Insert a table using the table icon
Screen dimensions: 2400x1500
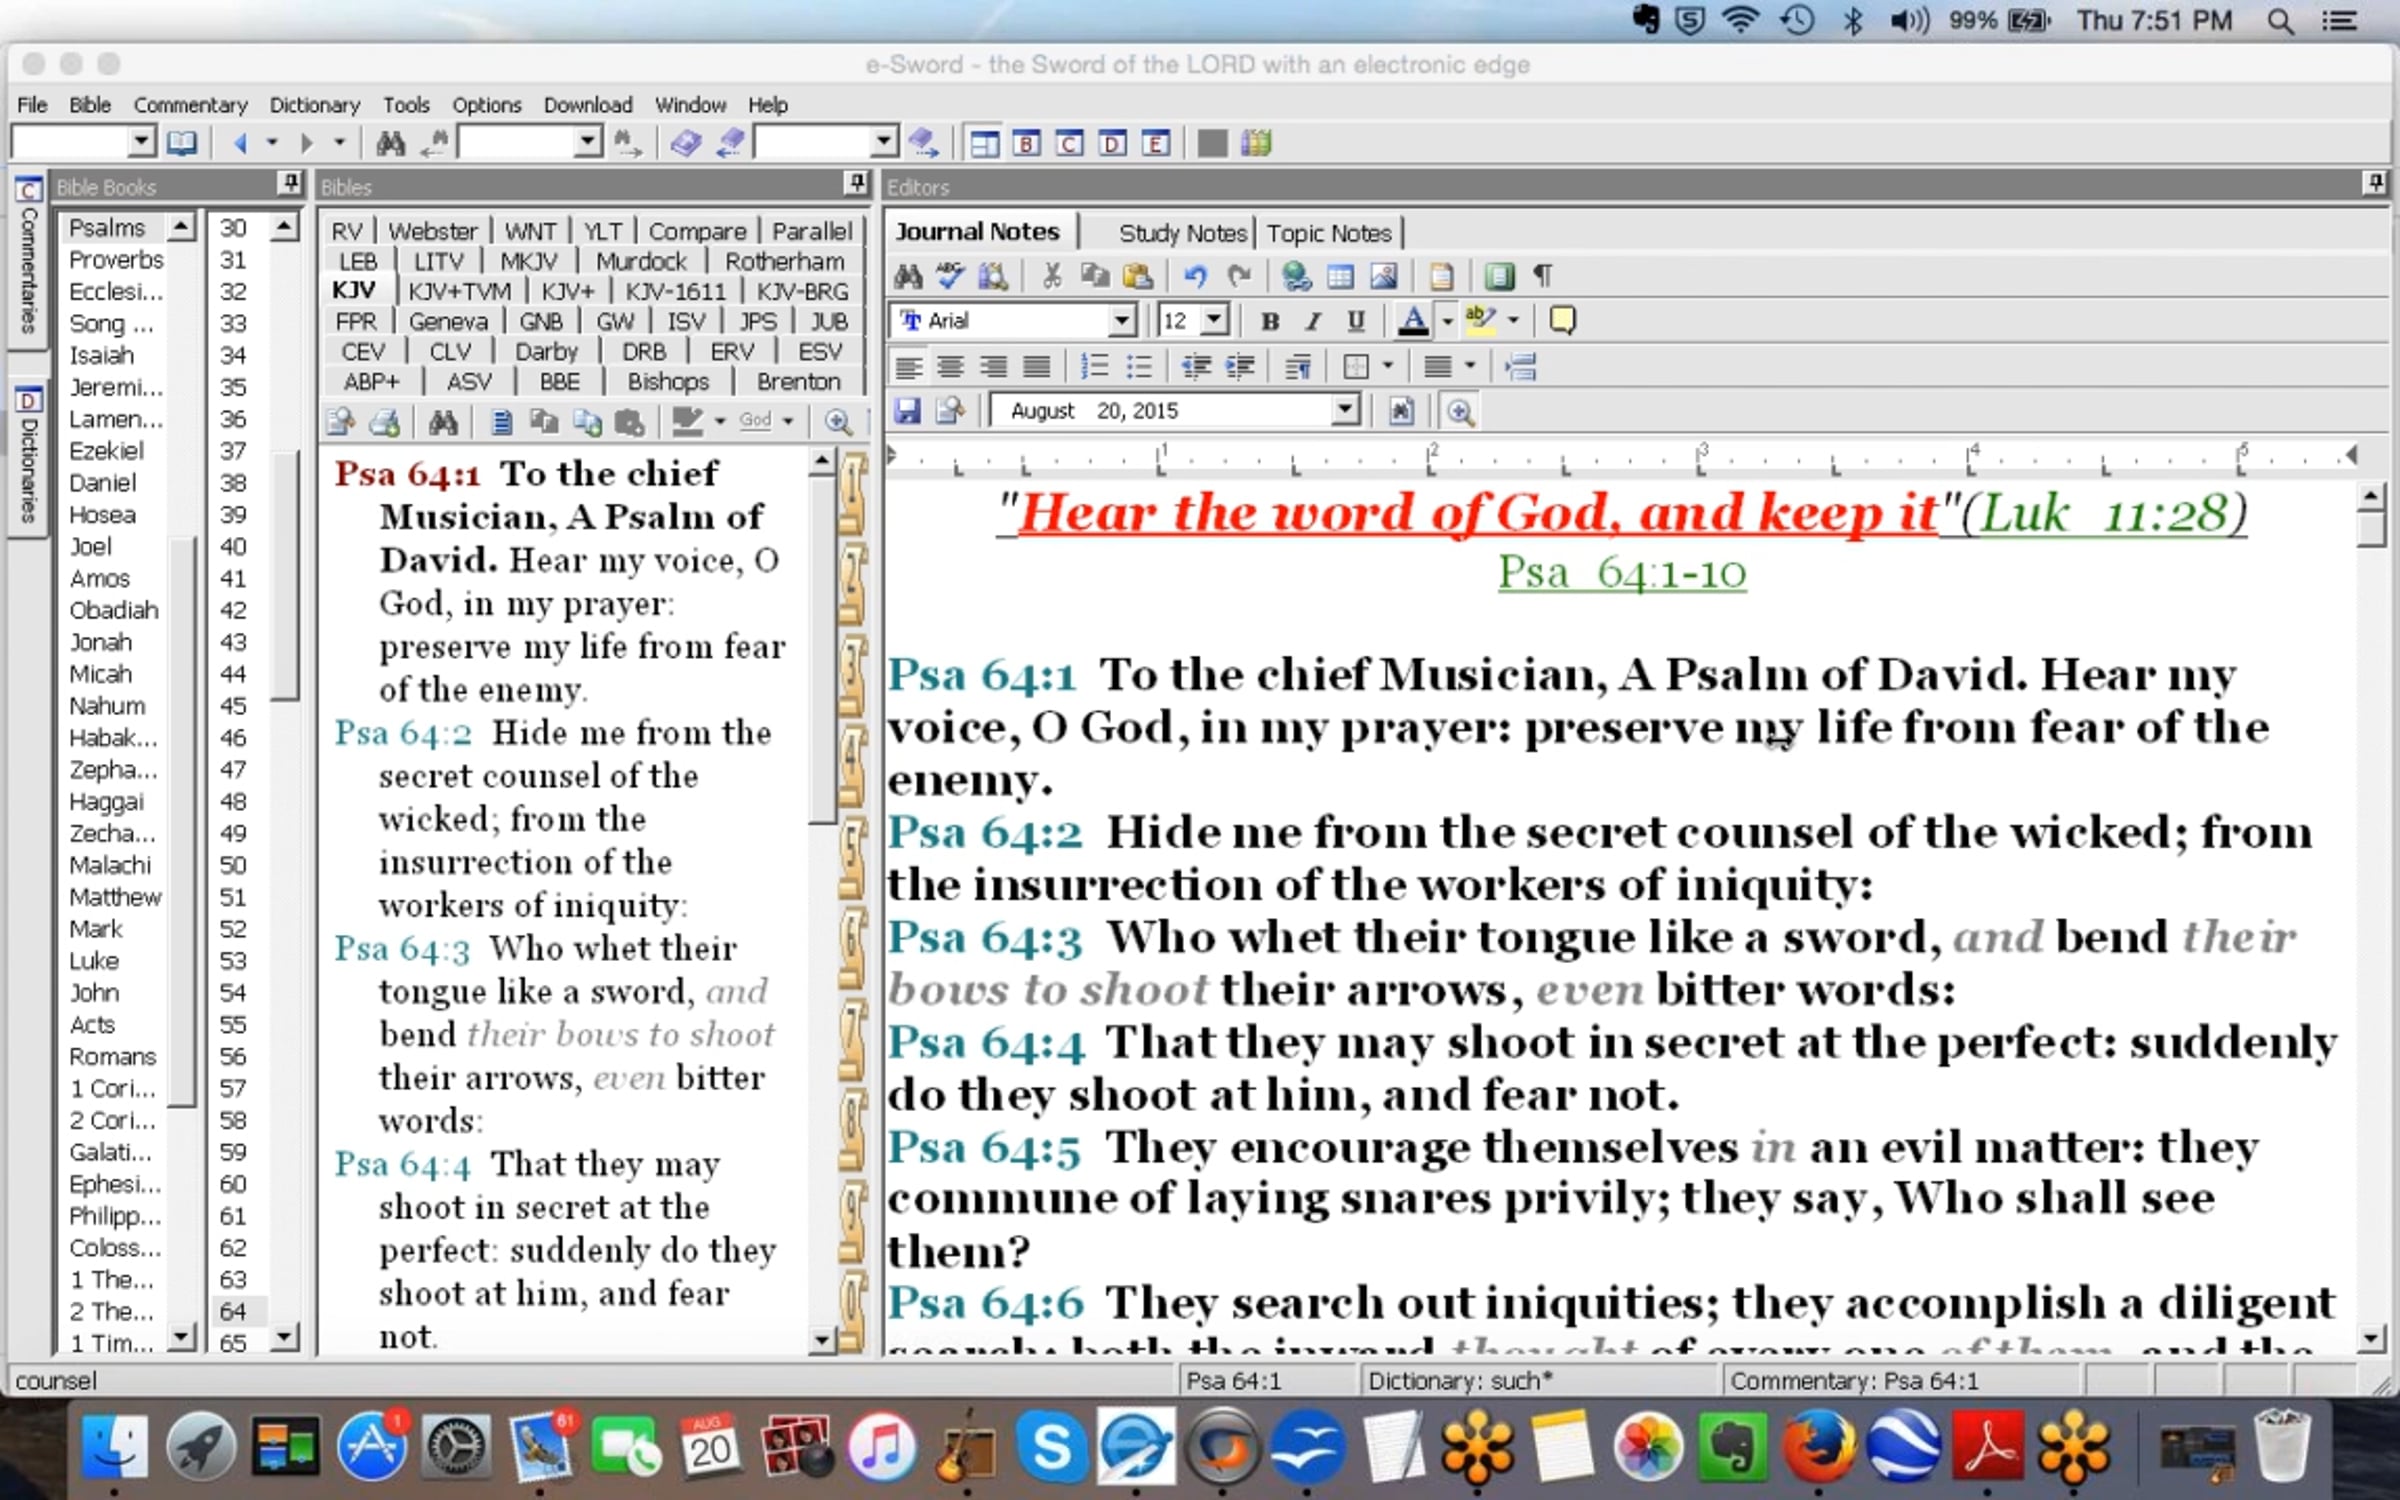tap(1340, 275)
